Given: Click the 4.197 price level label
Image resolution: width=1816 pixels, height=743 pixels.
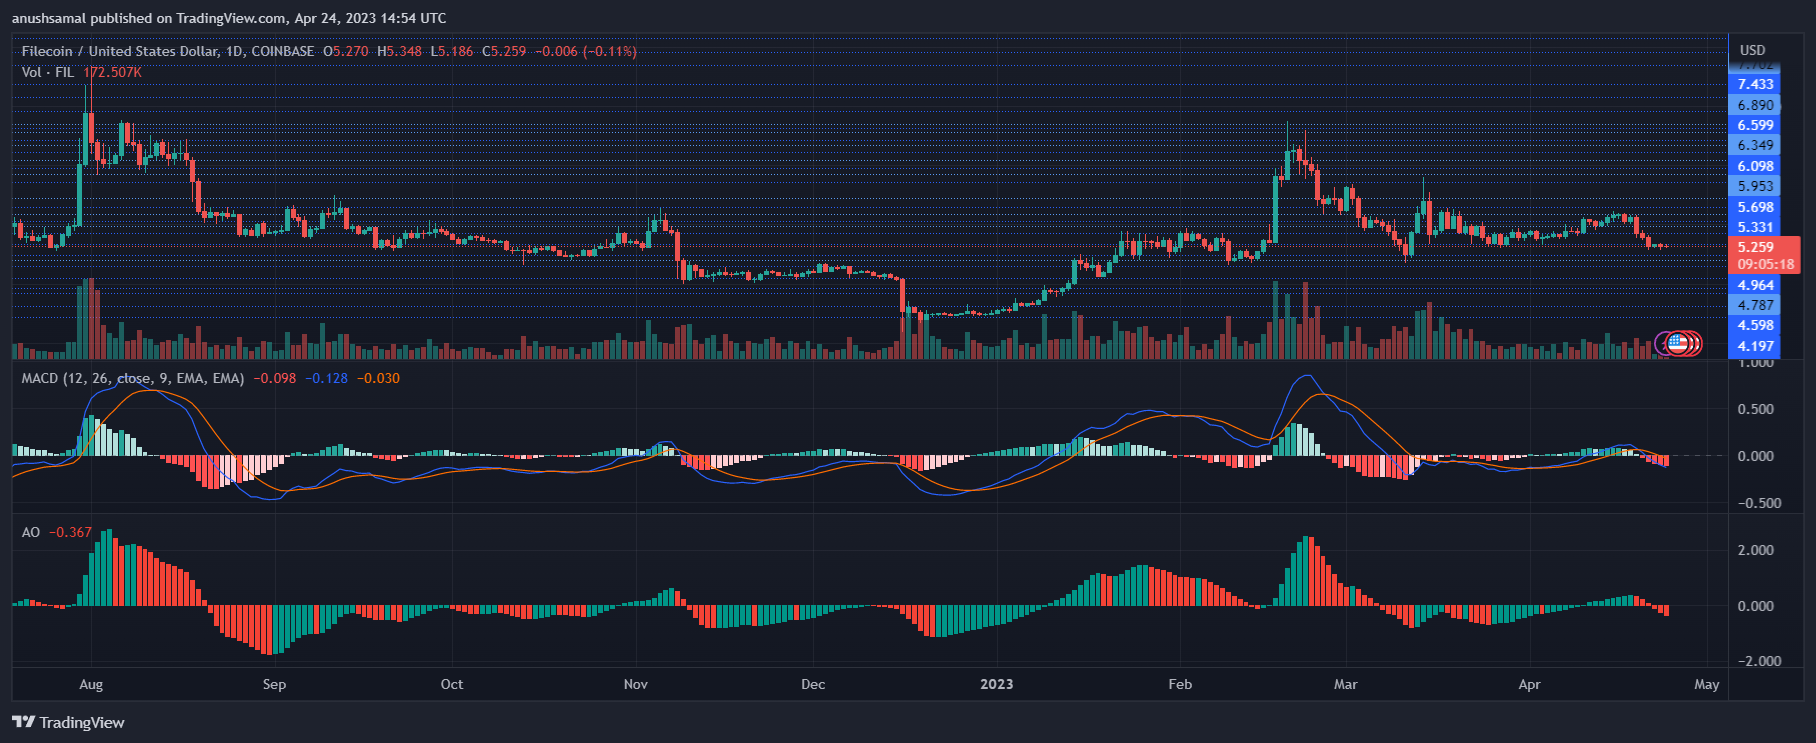Looking at the screenshot, I should tap(1755, 346).
